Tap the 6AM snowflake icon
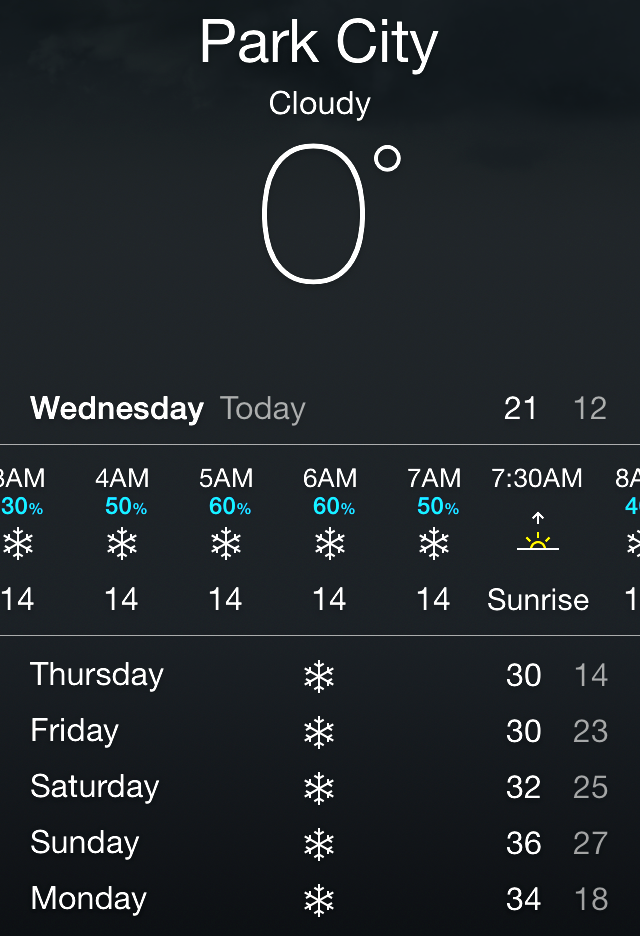Image resolution: width=640 pixels, height=936 pixels. click(x=330, y=544)
